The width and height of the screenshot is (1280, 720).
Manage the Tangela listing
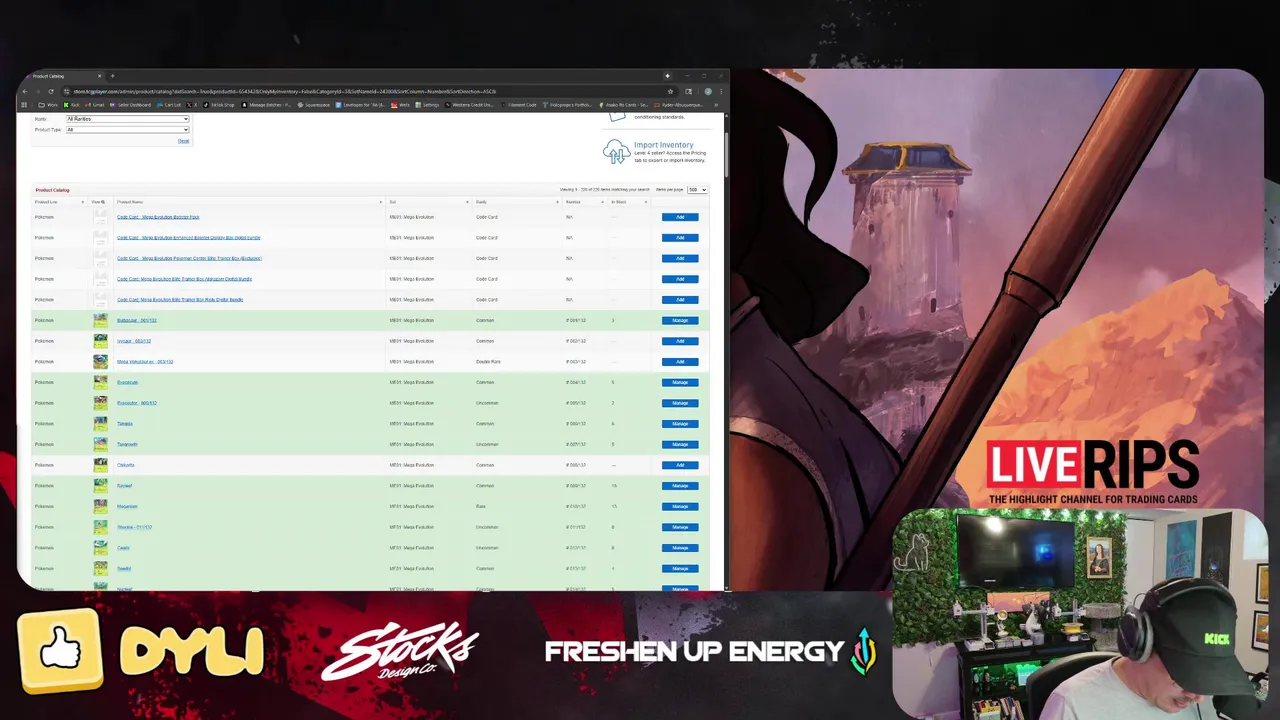click(x=680, y=424)
